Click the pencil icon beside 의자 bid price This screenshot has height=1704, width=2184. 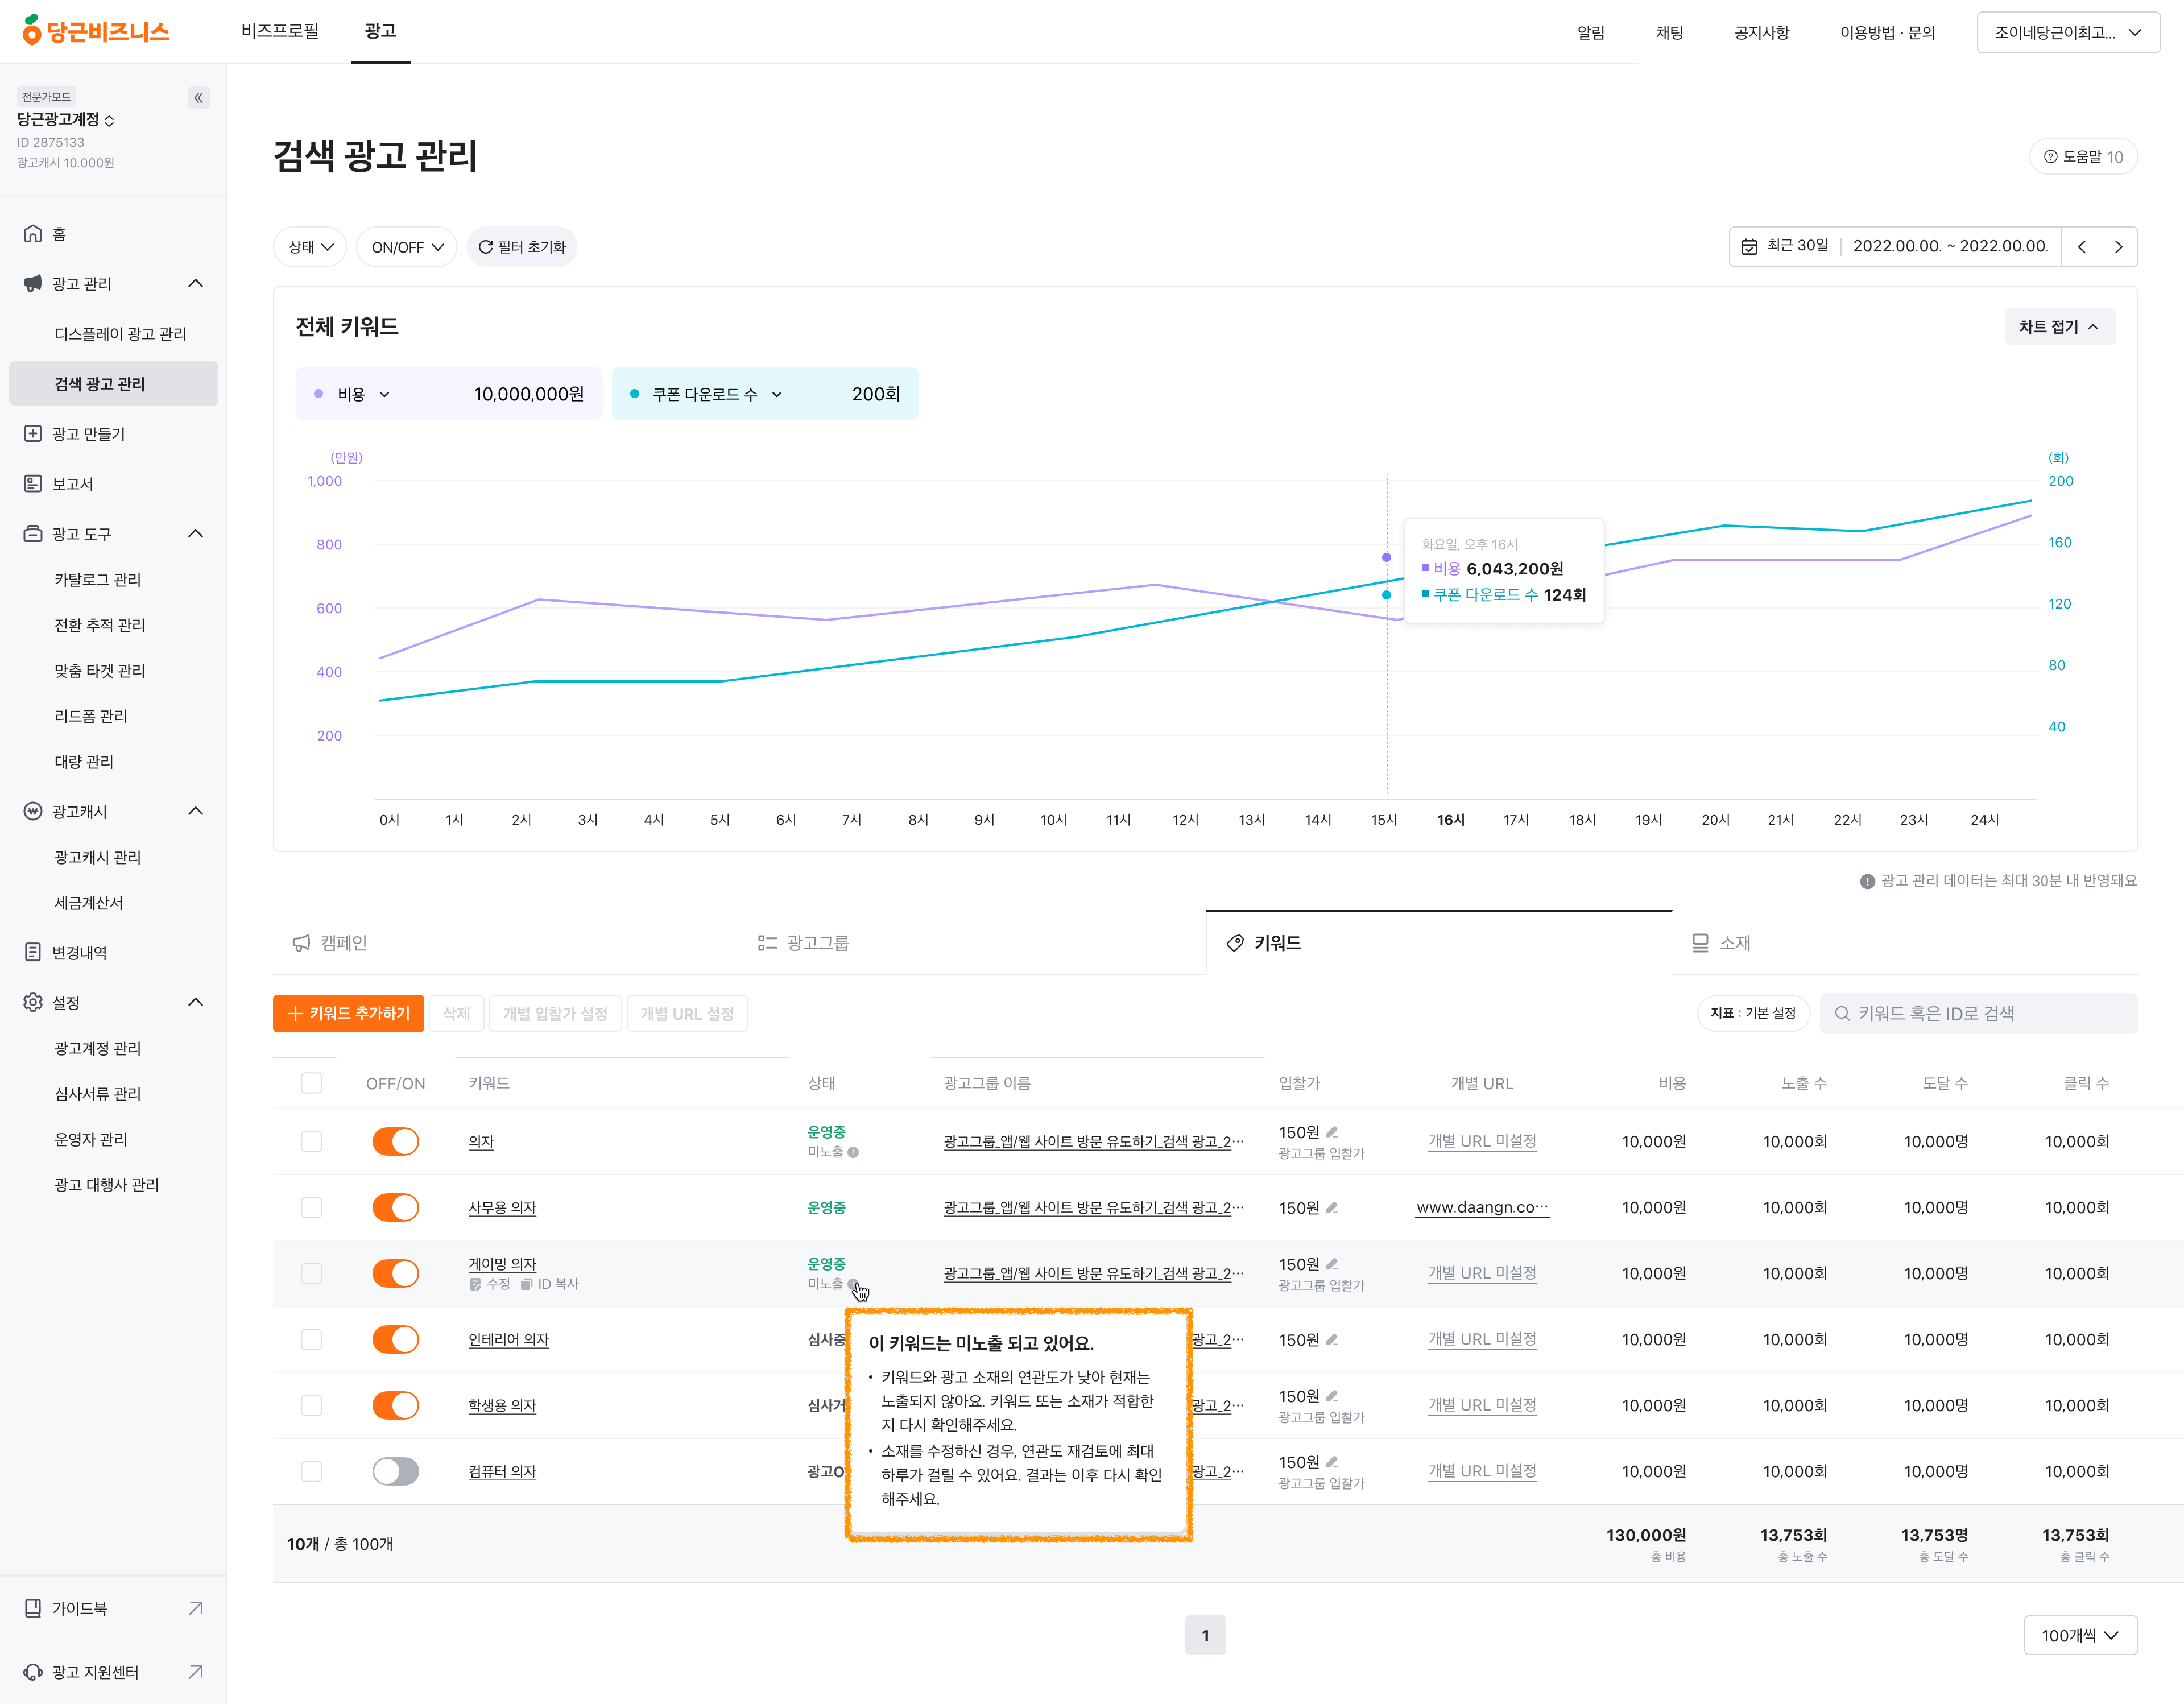click(1332, 1131)
